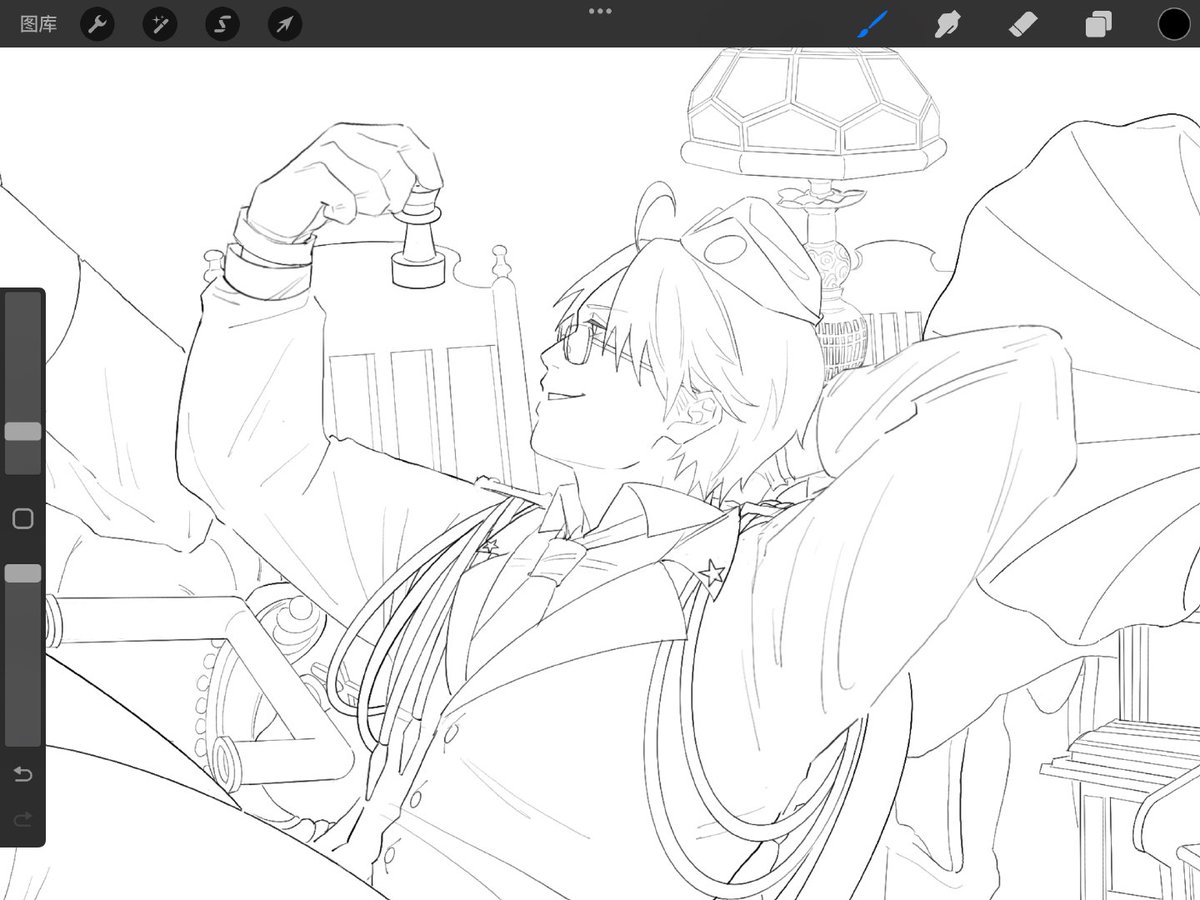
Task: Click the three-dot menu at top center
Action: (600, 11)
